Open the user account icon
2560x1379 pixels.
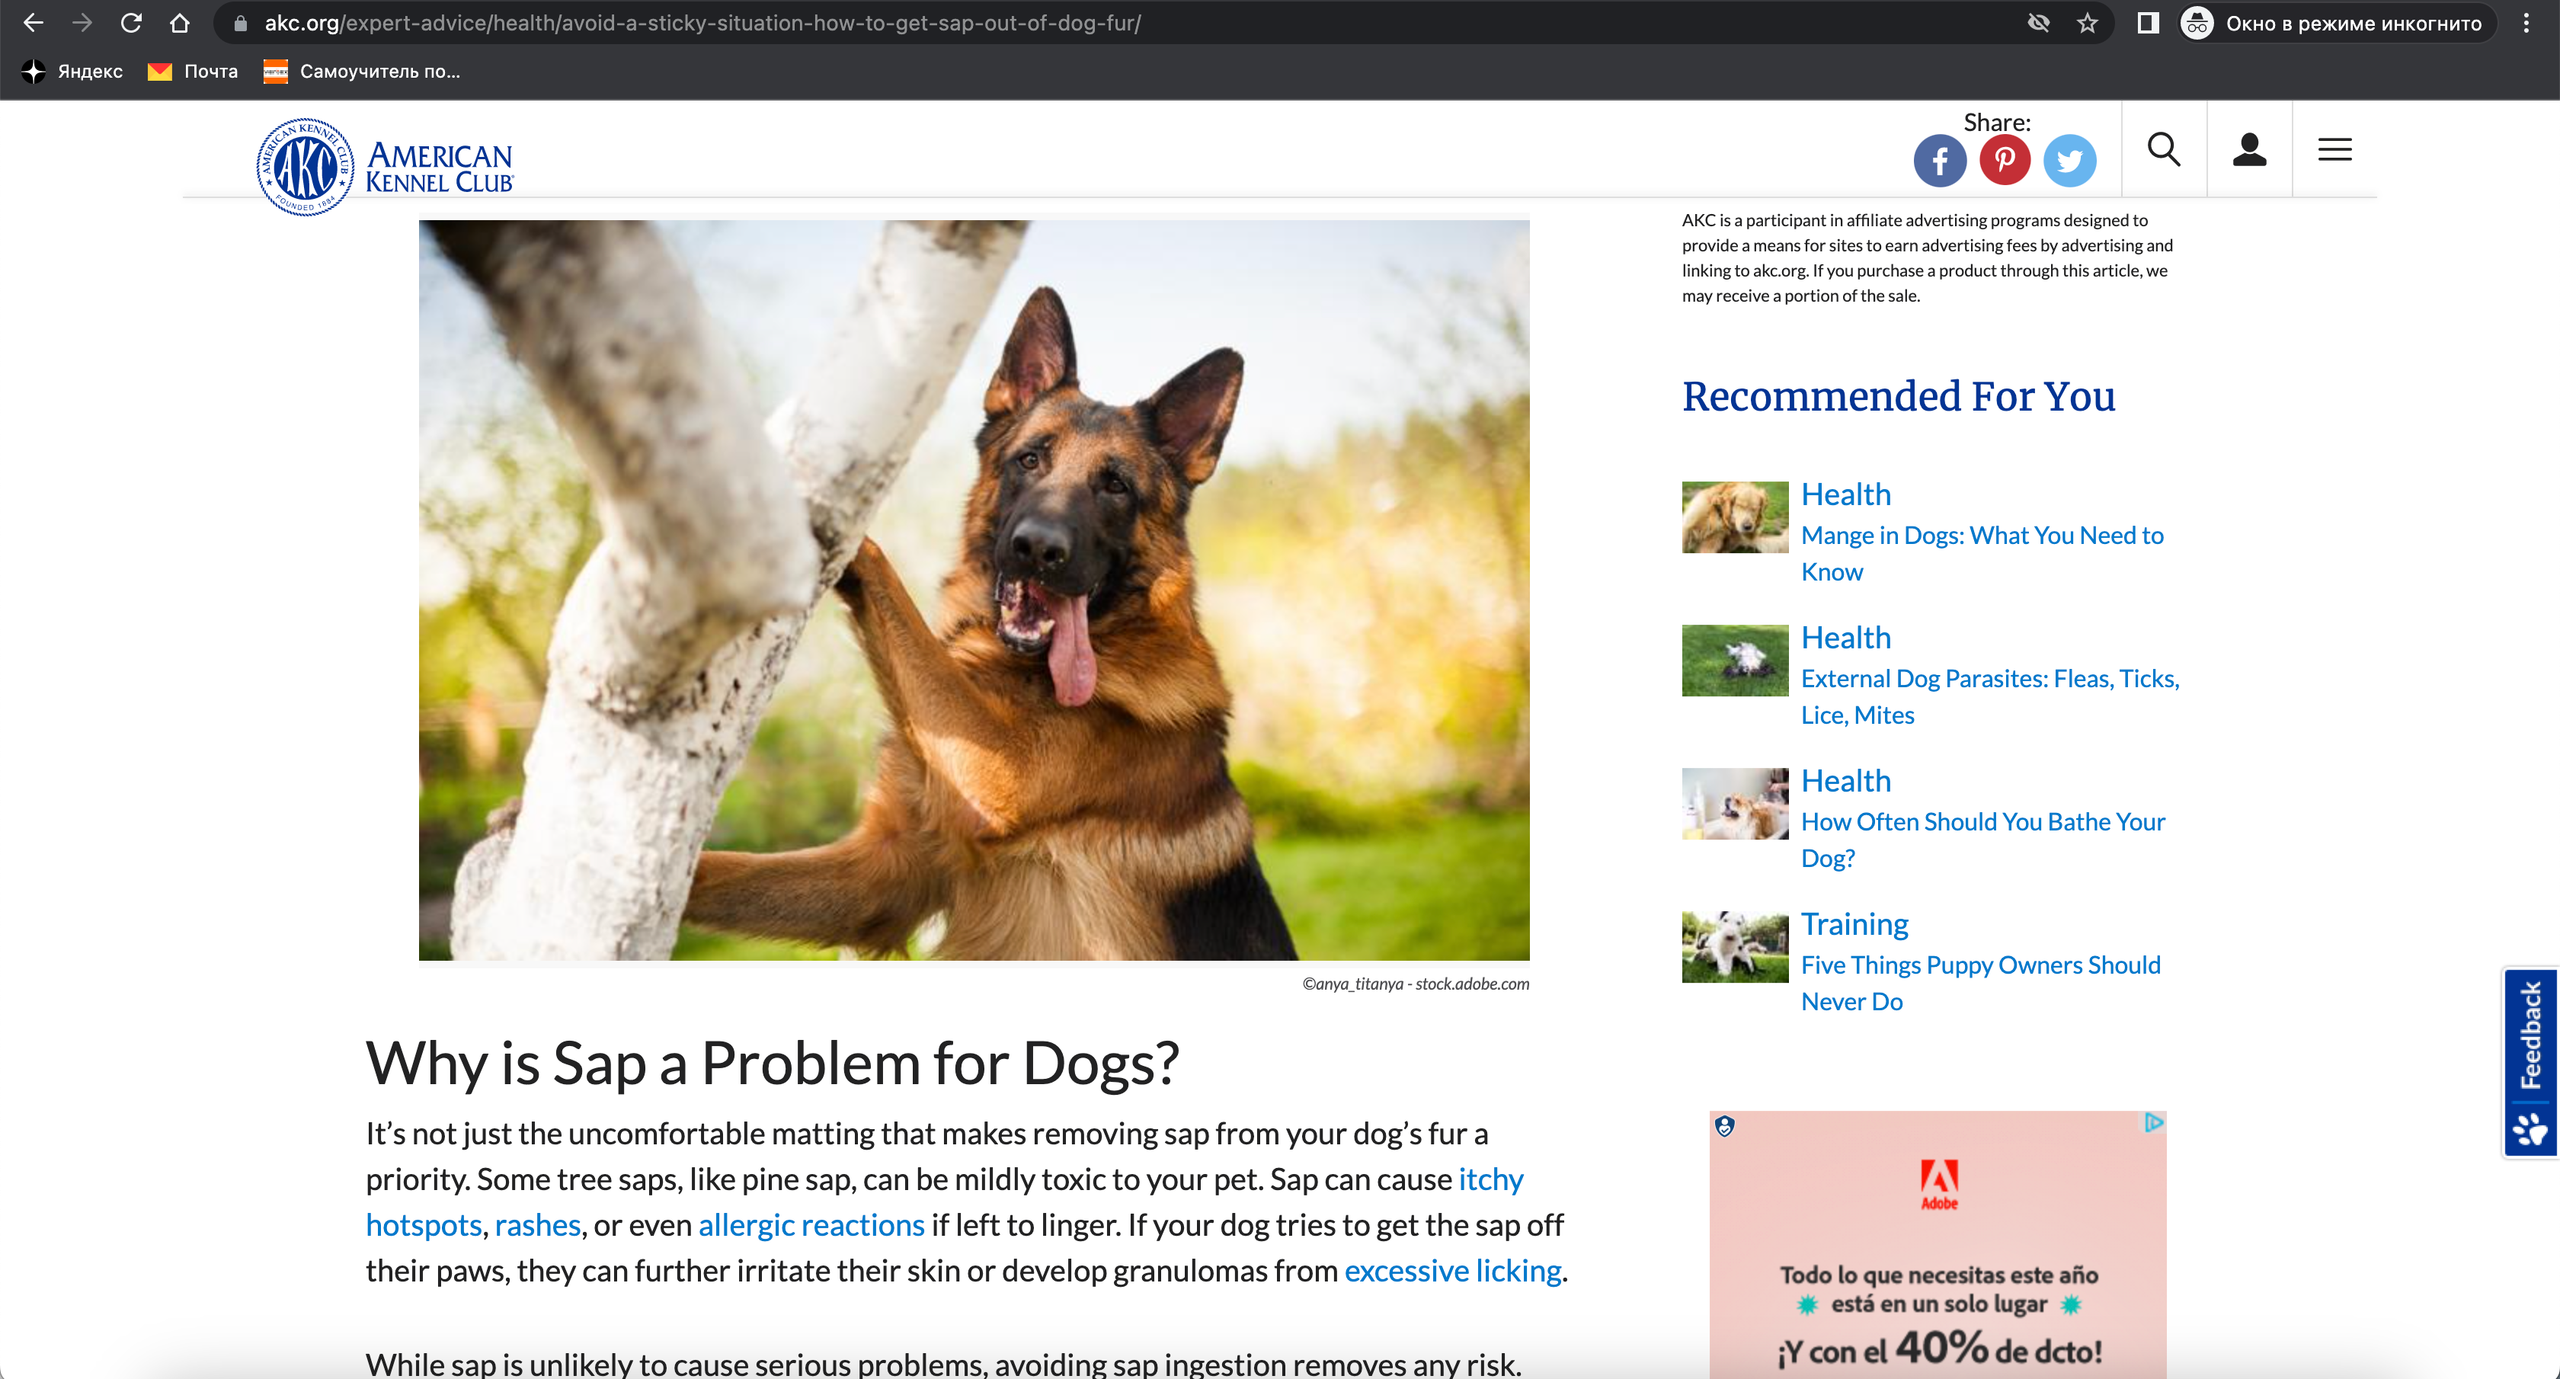click(x=2249, y=150)
